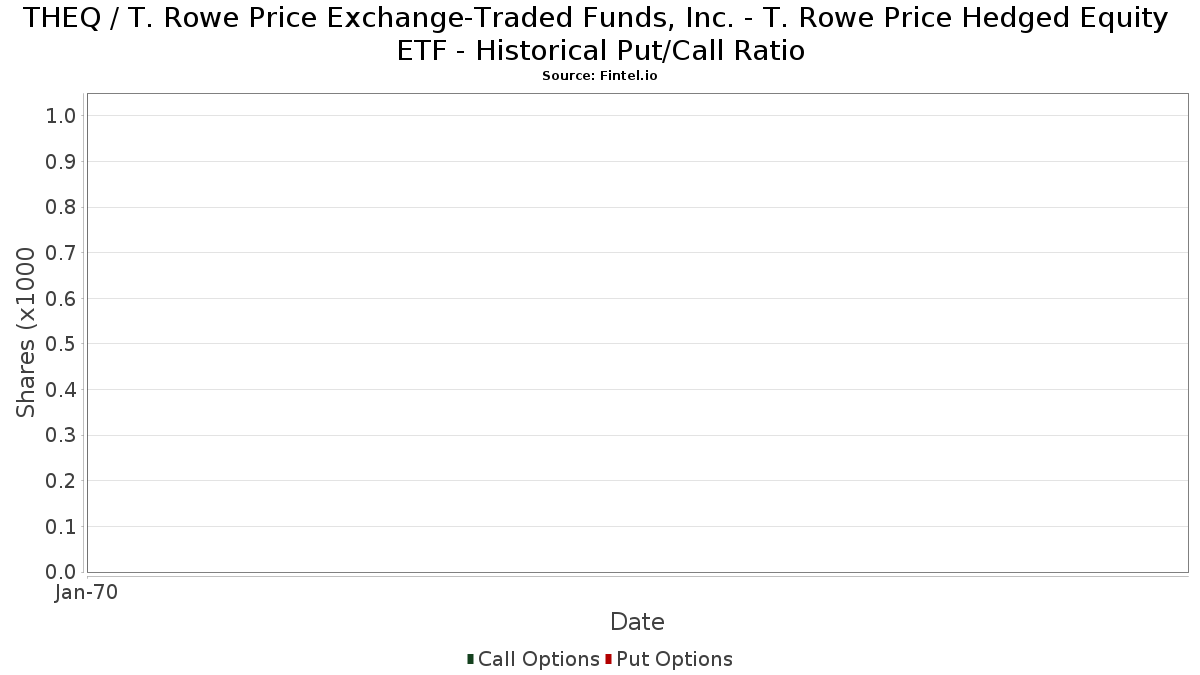The width and height of the screenshot is (1200, 675).
Task: Toggle the Put Options legend label
Action: [675, 659]
